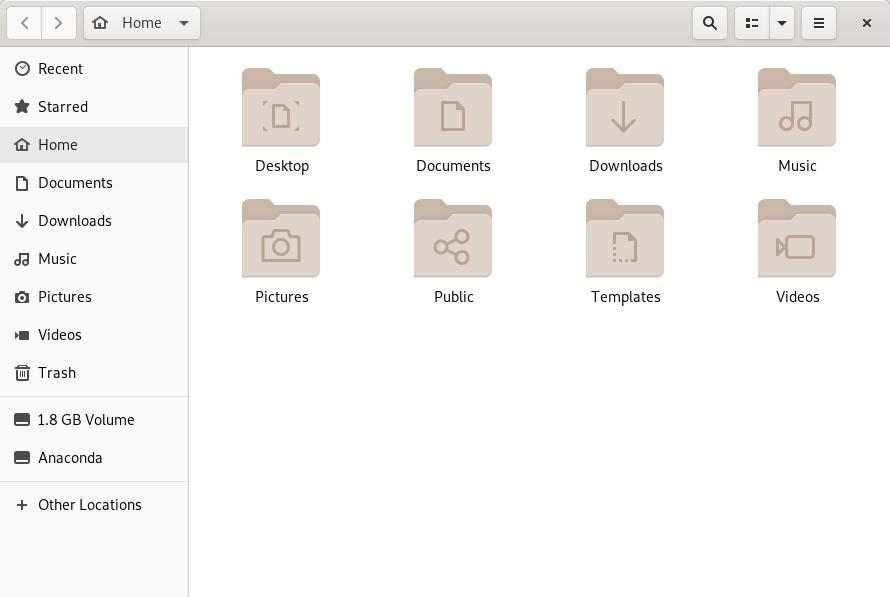890x597 pixels.
Task: Mount the 1.8 GB Volume
Action: pyautogui.click(x=85, y=420)
